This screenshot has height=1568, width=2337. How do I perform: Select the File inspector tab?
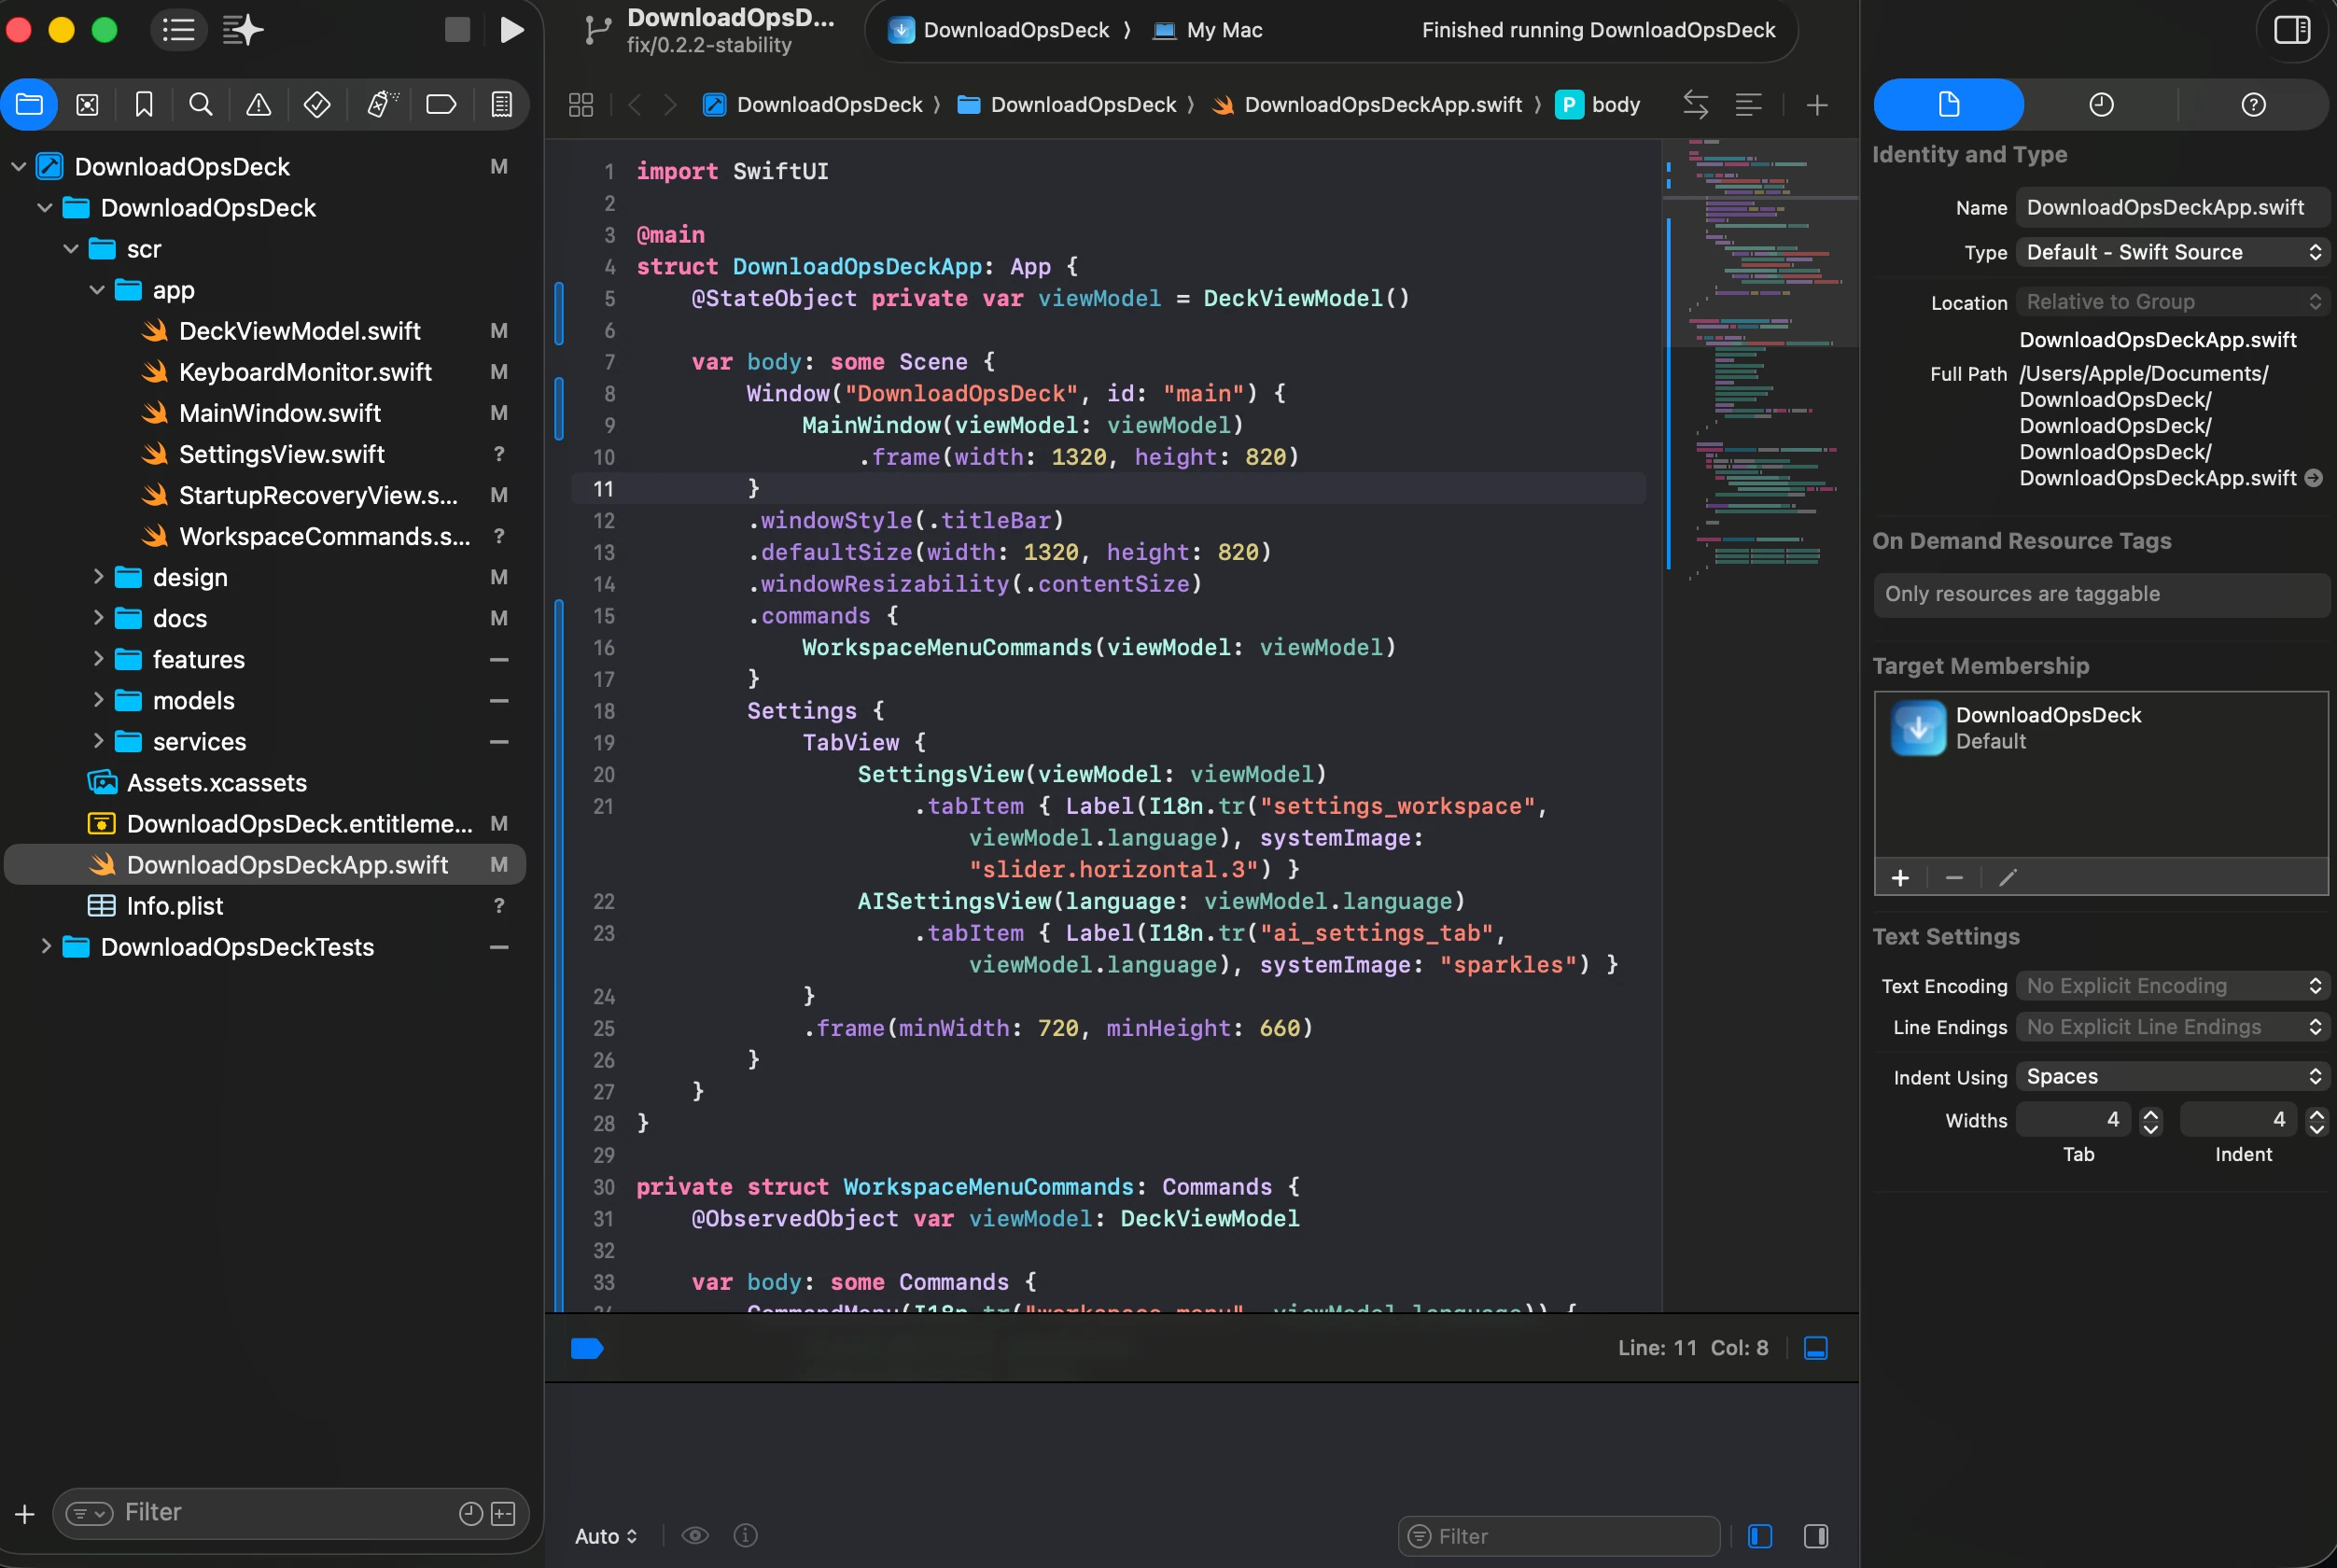click(1948, 104)
